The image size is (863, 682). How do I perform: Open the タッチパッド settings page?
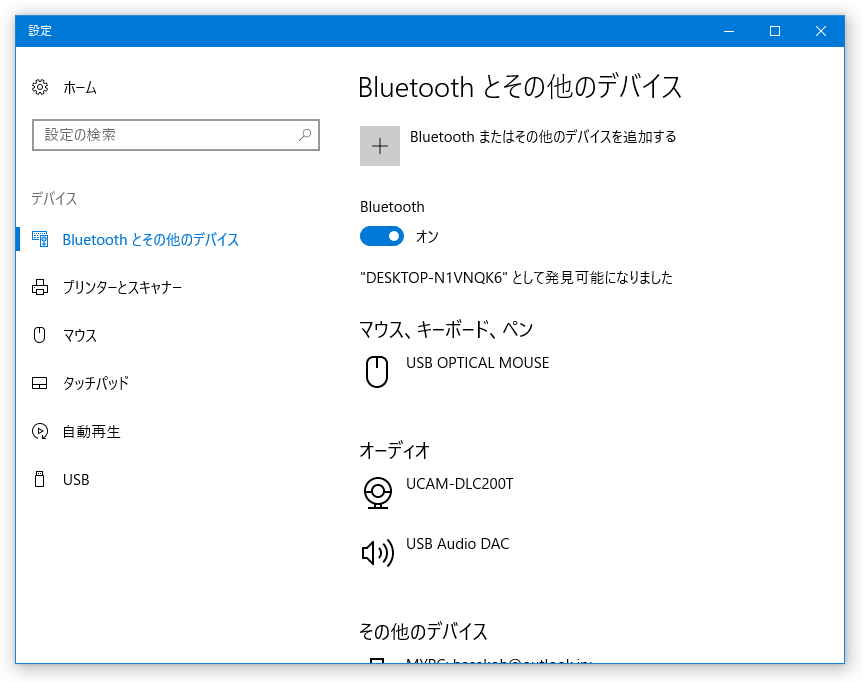tap(96, 383)
